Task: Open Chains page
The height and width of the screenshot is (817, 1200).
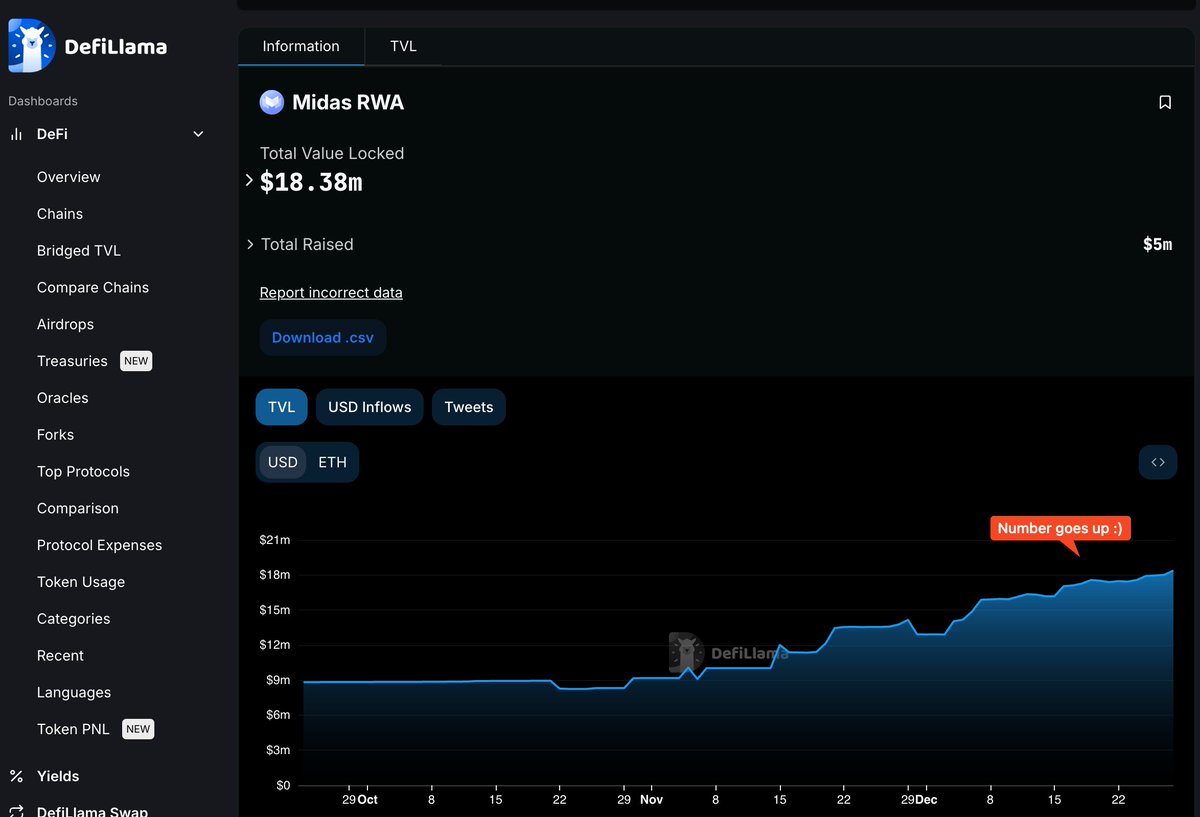Action: coord(60,214)
